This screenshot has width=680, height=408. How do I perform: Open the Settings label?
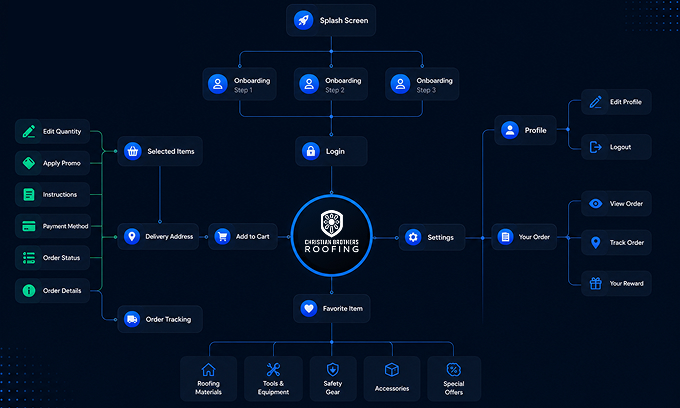[441, 237]
